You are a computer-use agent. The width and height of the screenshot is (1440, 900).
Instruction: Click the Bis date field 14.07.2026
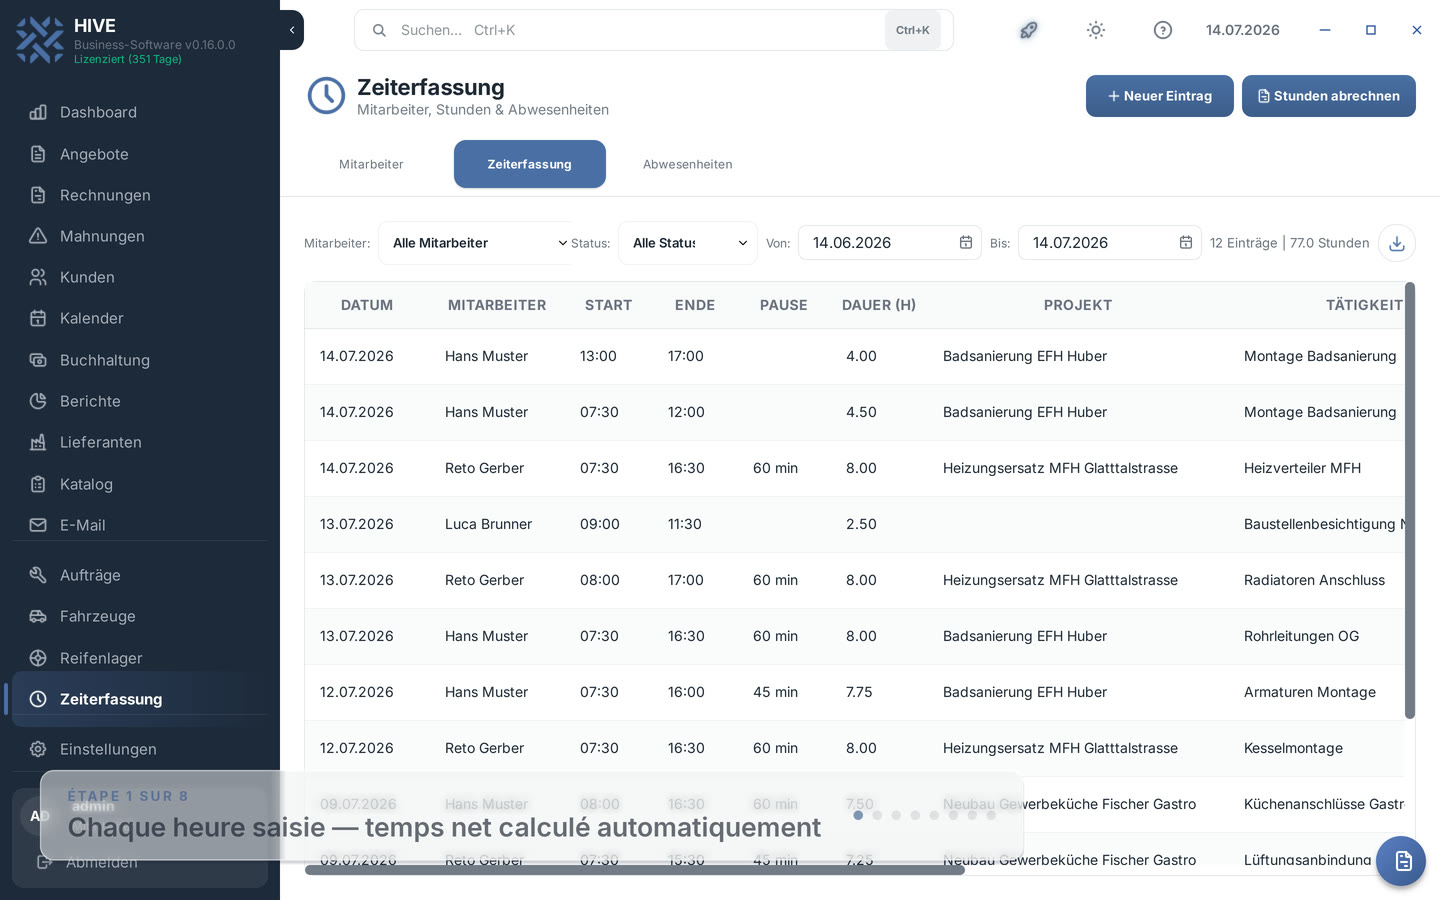[x=1110, y=243]
